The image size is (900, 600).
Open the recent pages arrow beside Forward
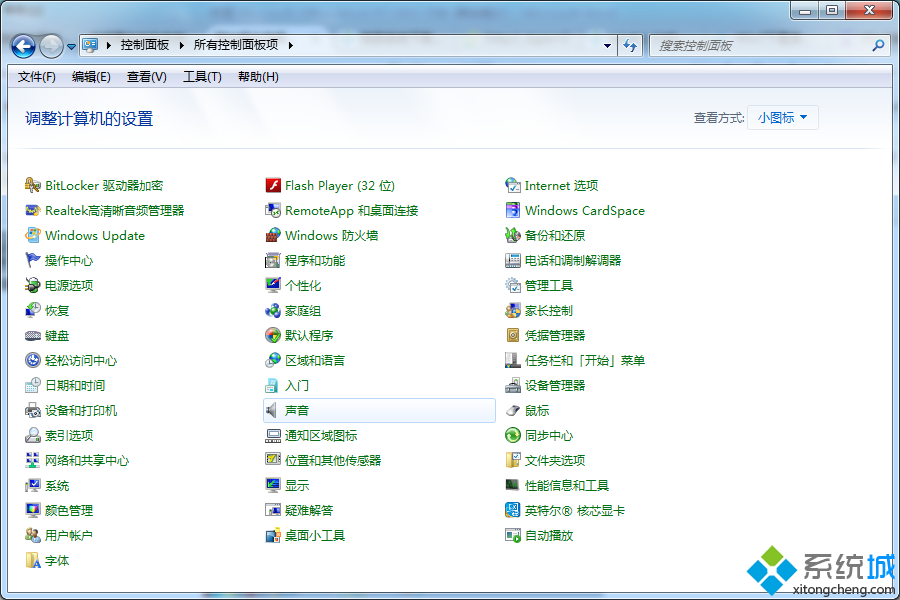tap(71, 46)
